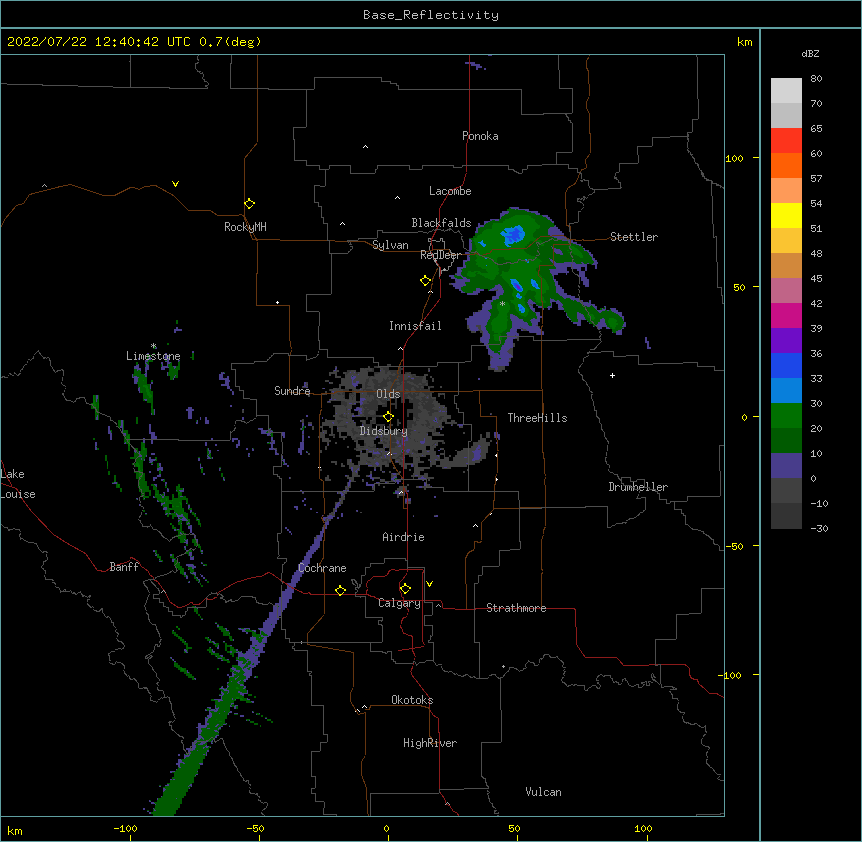Click the Cochrane town label

pyautogui.click(x=322, y=568)
